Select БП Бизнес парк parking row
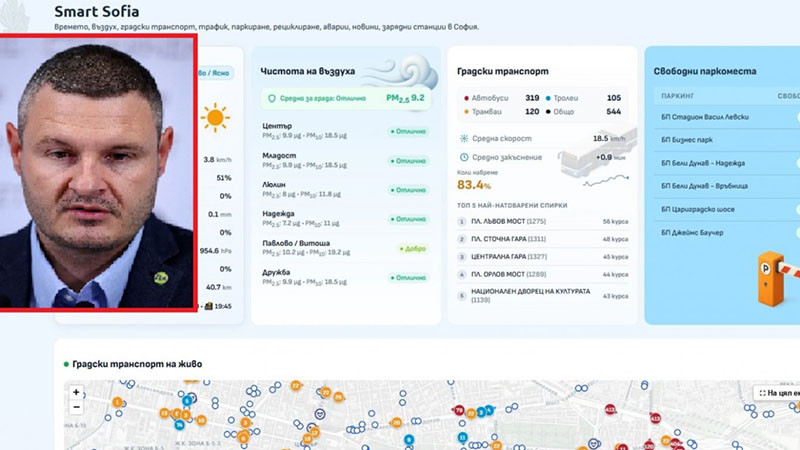Viewport: 800px width, 450px height. [x=727, y=140]
